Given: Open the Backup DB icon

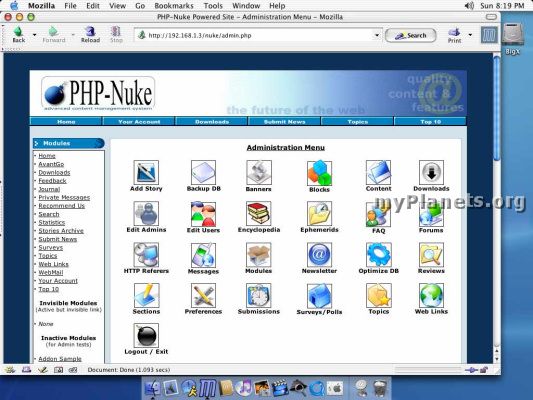Looking at the screenshot, I should 203,172.
